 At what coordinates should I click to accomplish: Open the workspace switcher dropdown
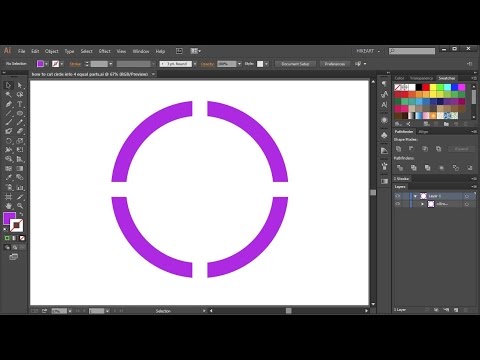368,51
